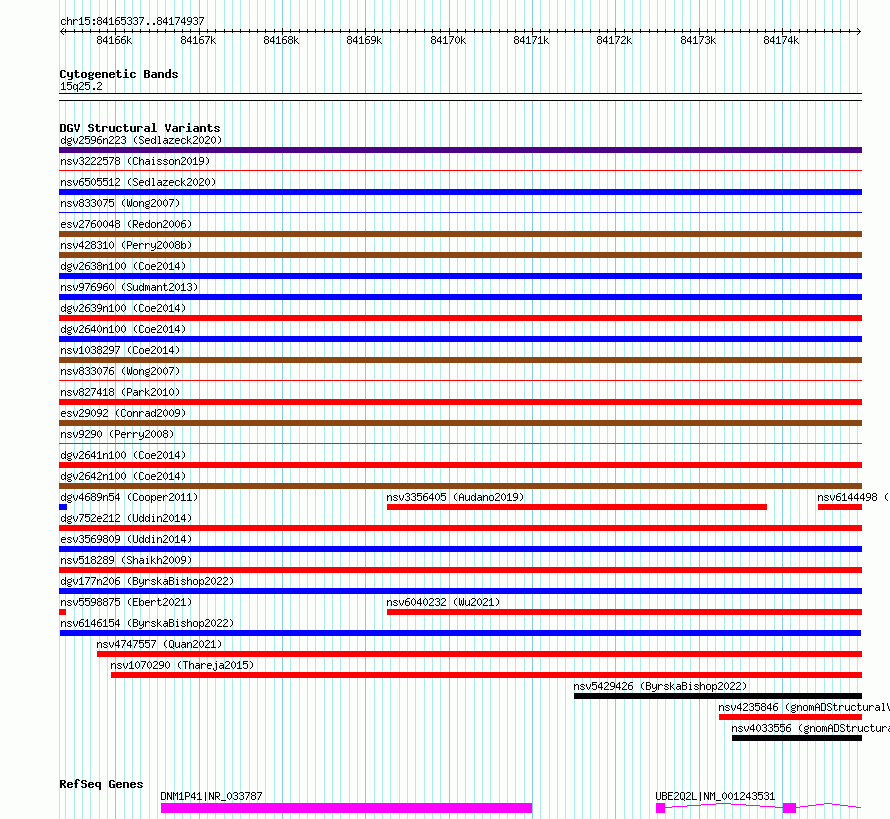Click the Cytogenetic Bands track title
The width and height of the screenshot is (890, 819).
119,74
